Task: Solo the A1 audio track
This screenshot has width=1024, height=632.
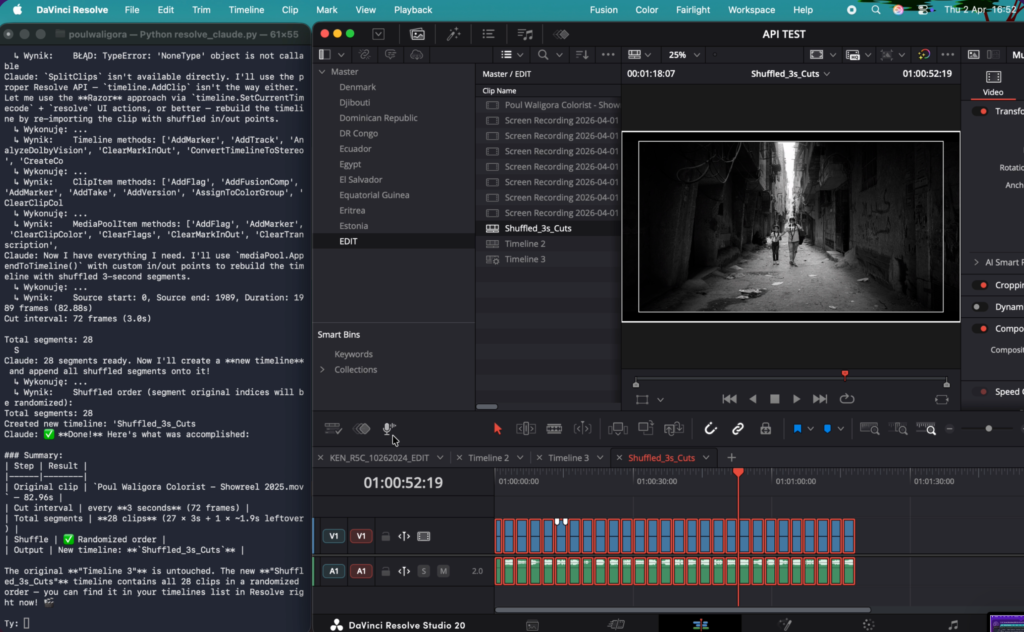Action: coord(424,571)
